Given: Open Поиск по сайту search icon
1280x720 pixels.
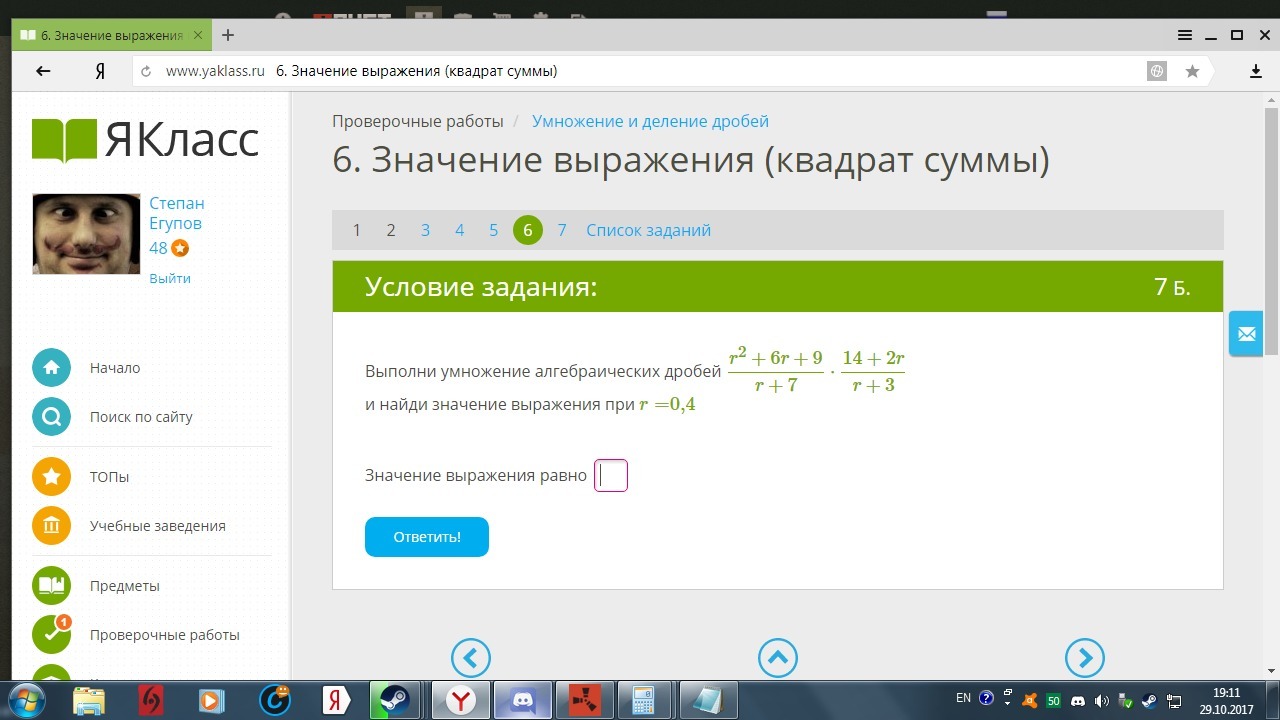Looking at the screenshot, I should [x=51, y=417].
